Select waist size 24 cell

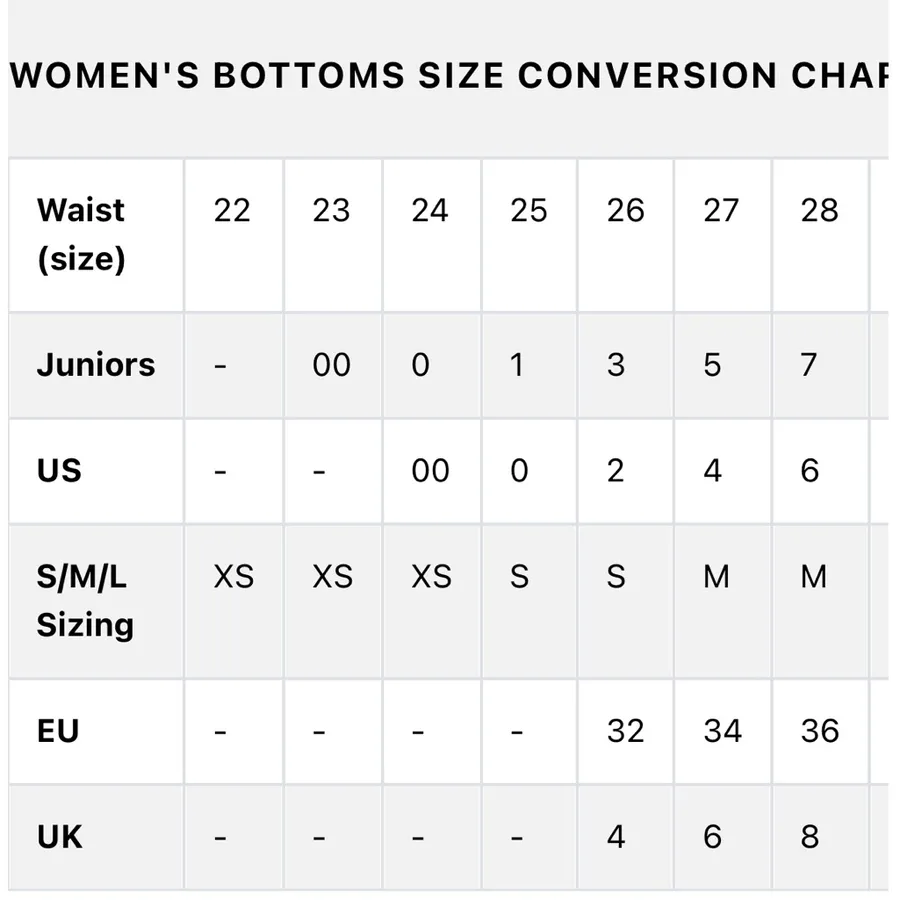click(432, 235)
